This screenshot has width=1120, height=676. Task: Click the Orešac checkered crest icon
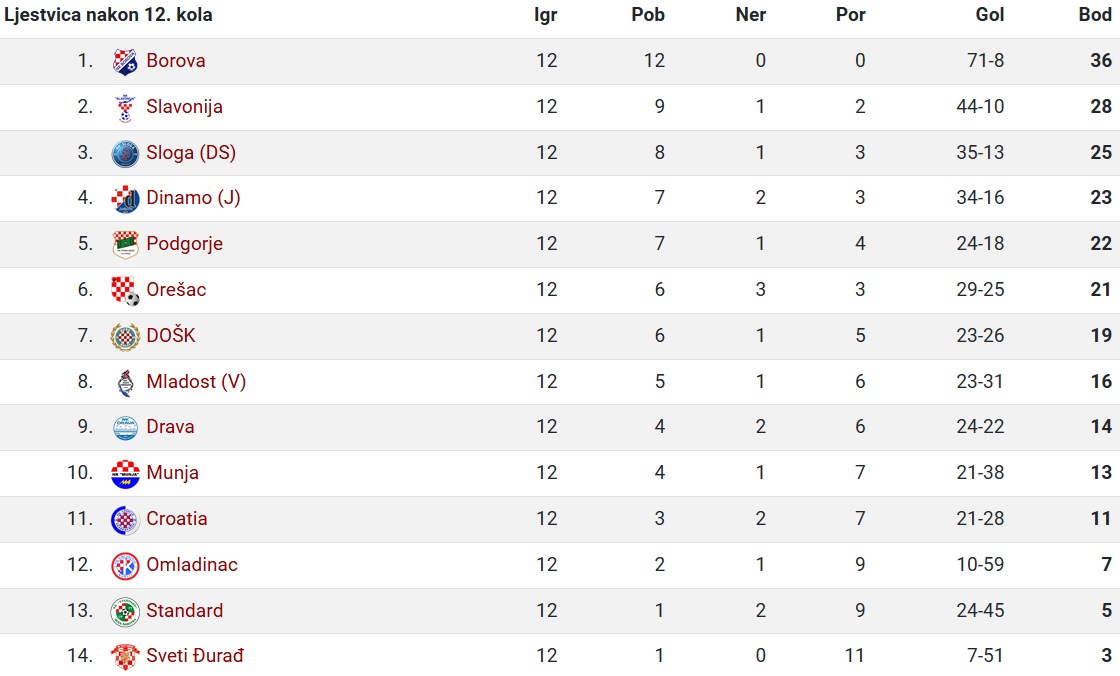point(125,291)
